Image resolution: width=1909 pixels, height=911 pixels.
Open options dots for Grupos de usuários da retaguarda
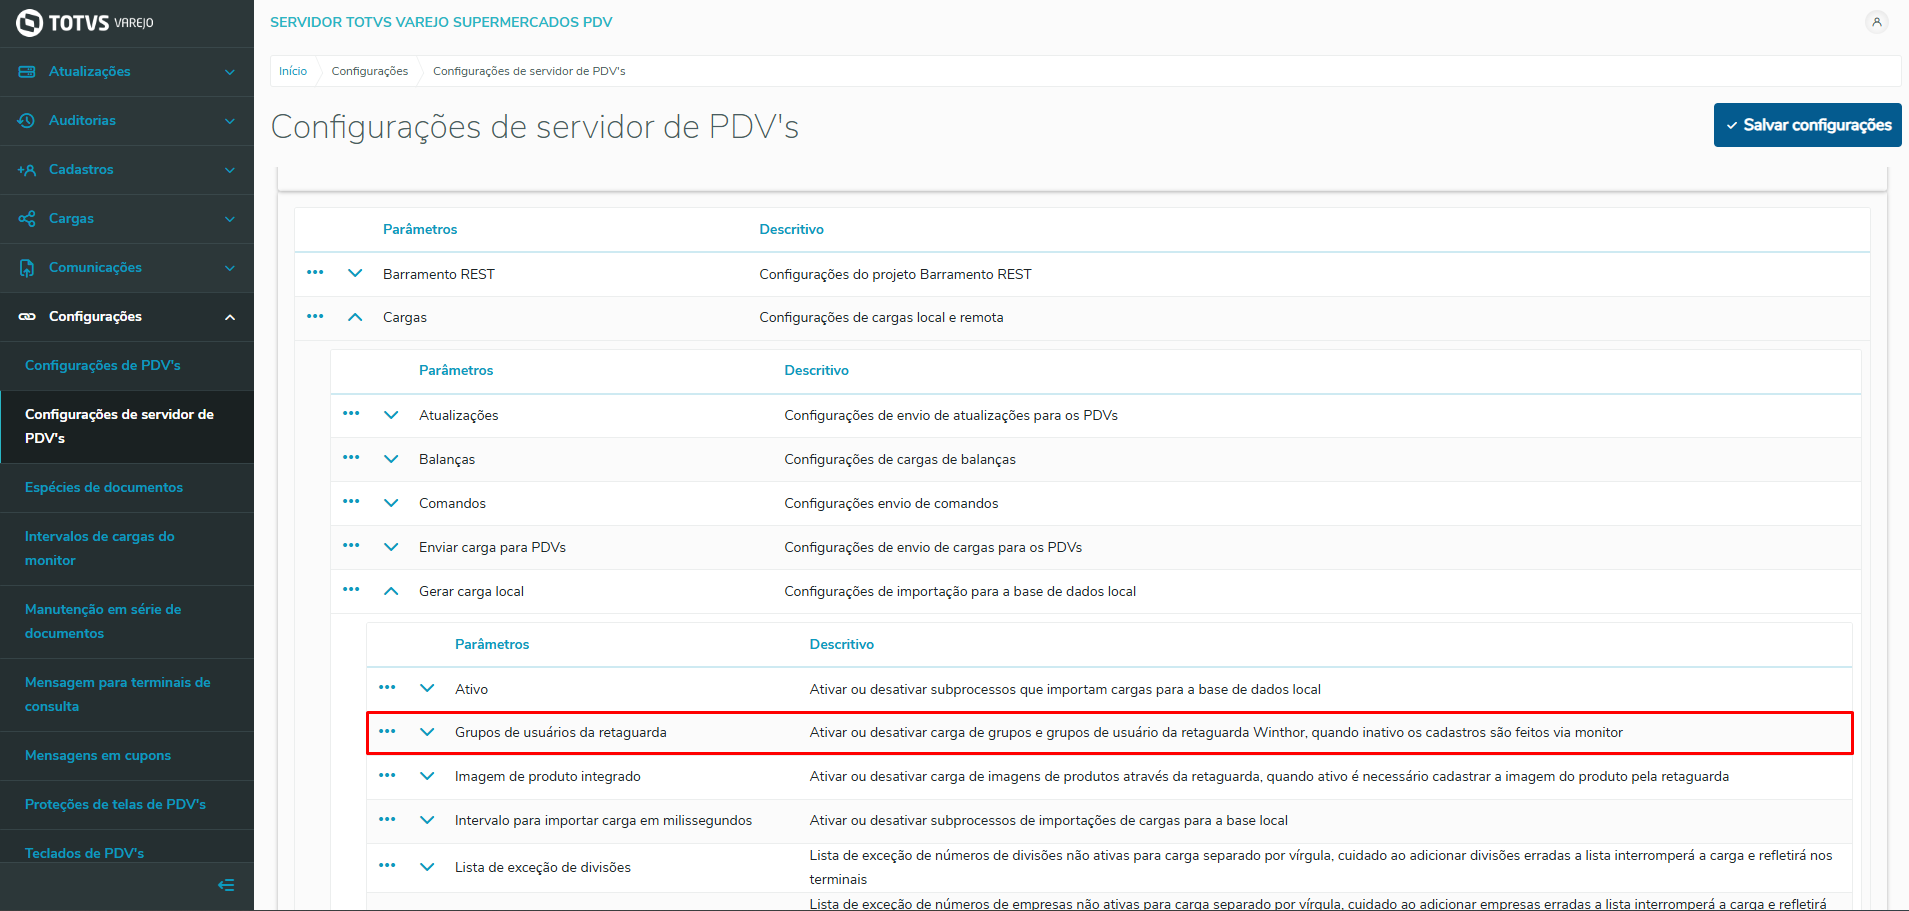pyautogui.click(x=387, y=732)
